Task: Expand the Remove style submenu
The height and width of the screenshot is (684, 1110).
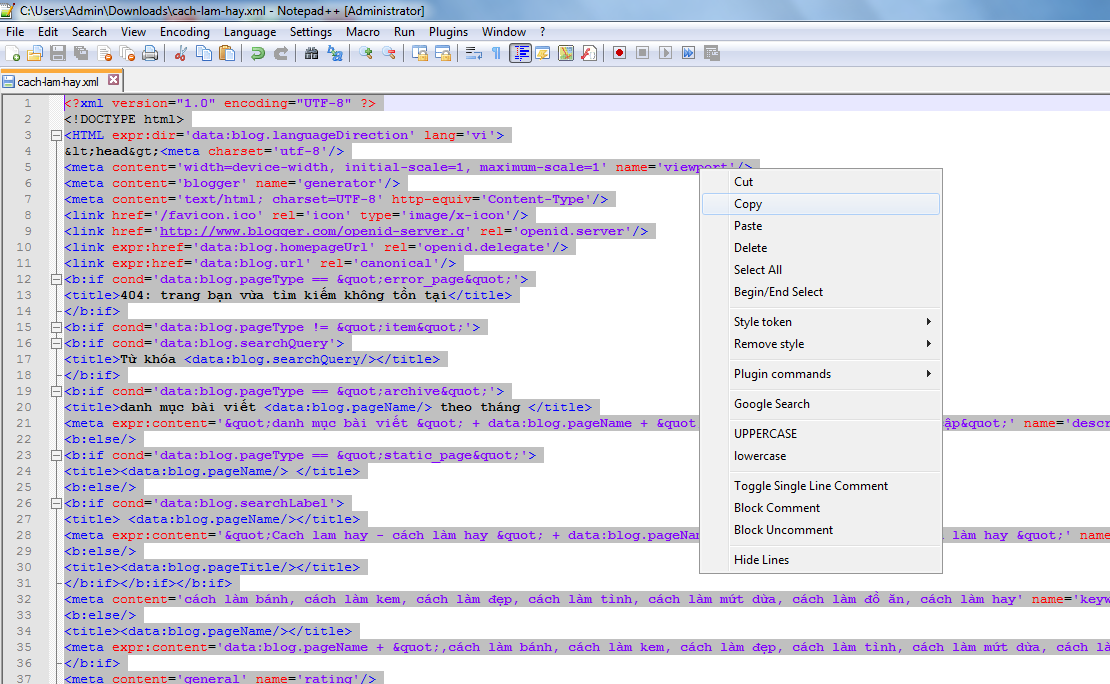Action: tap(821, 344)
